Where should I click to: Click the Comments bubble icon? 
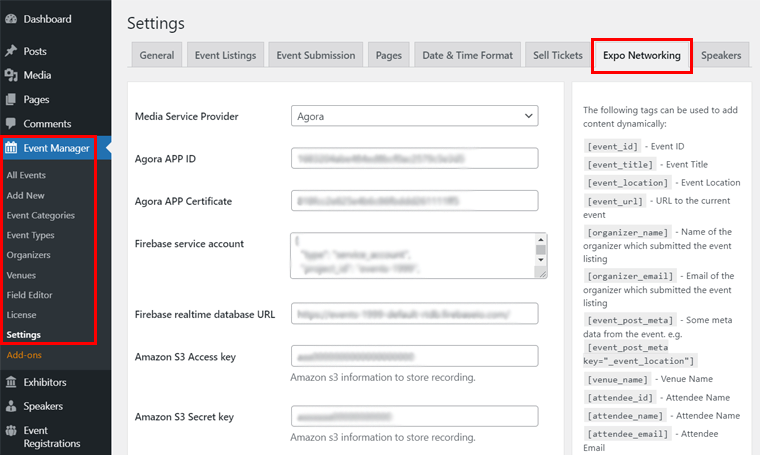click(11, 124)
